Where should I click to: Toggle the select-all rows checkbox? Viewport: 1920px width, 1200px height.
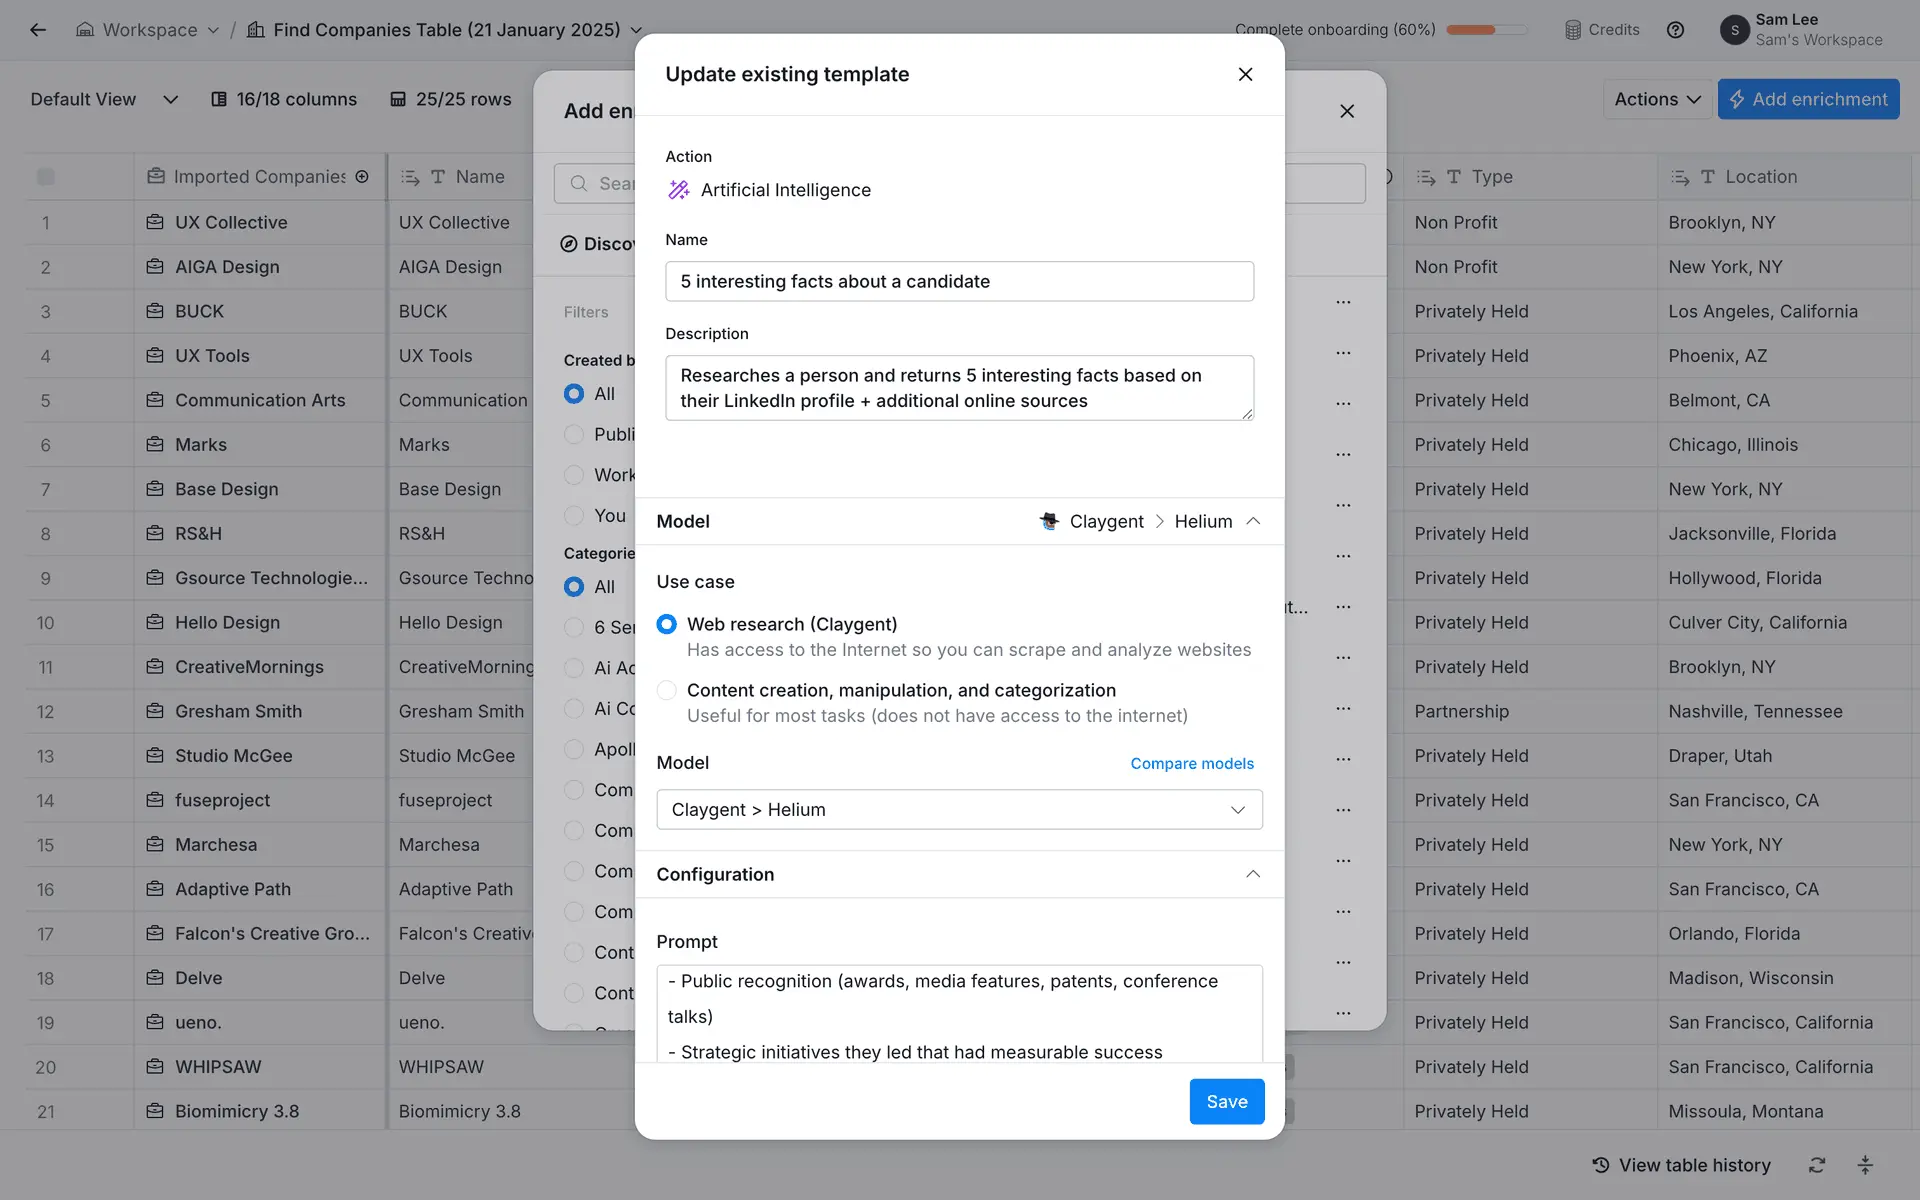46,177
